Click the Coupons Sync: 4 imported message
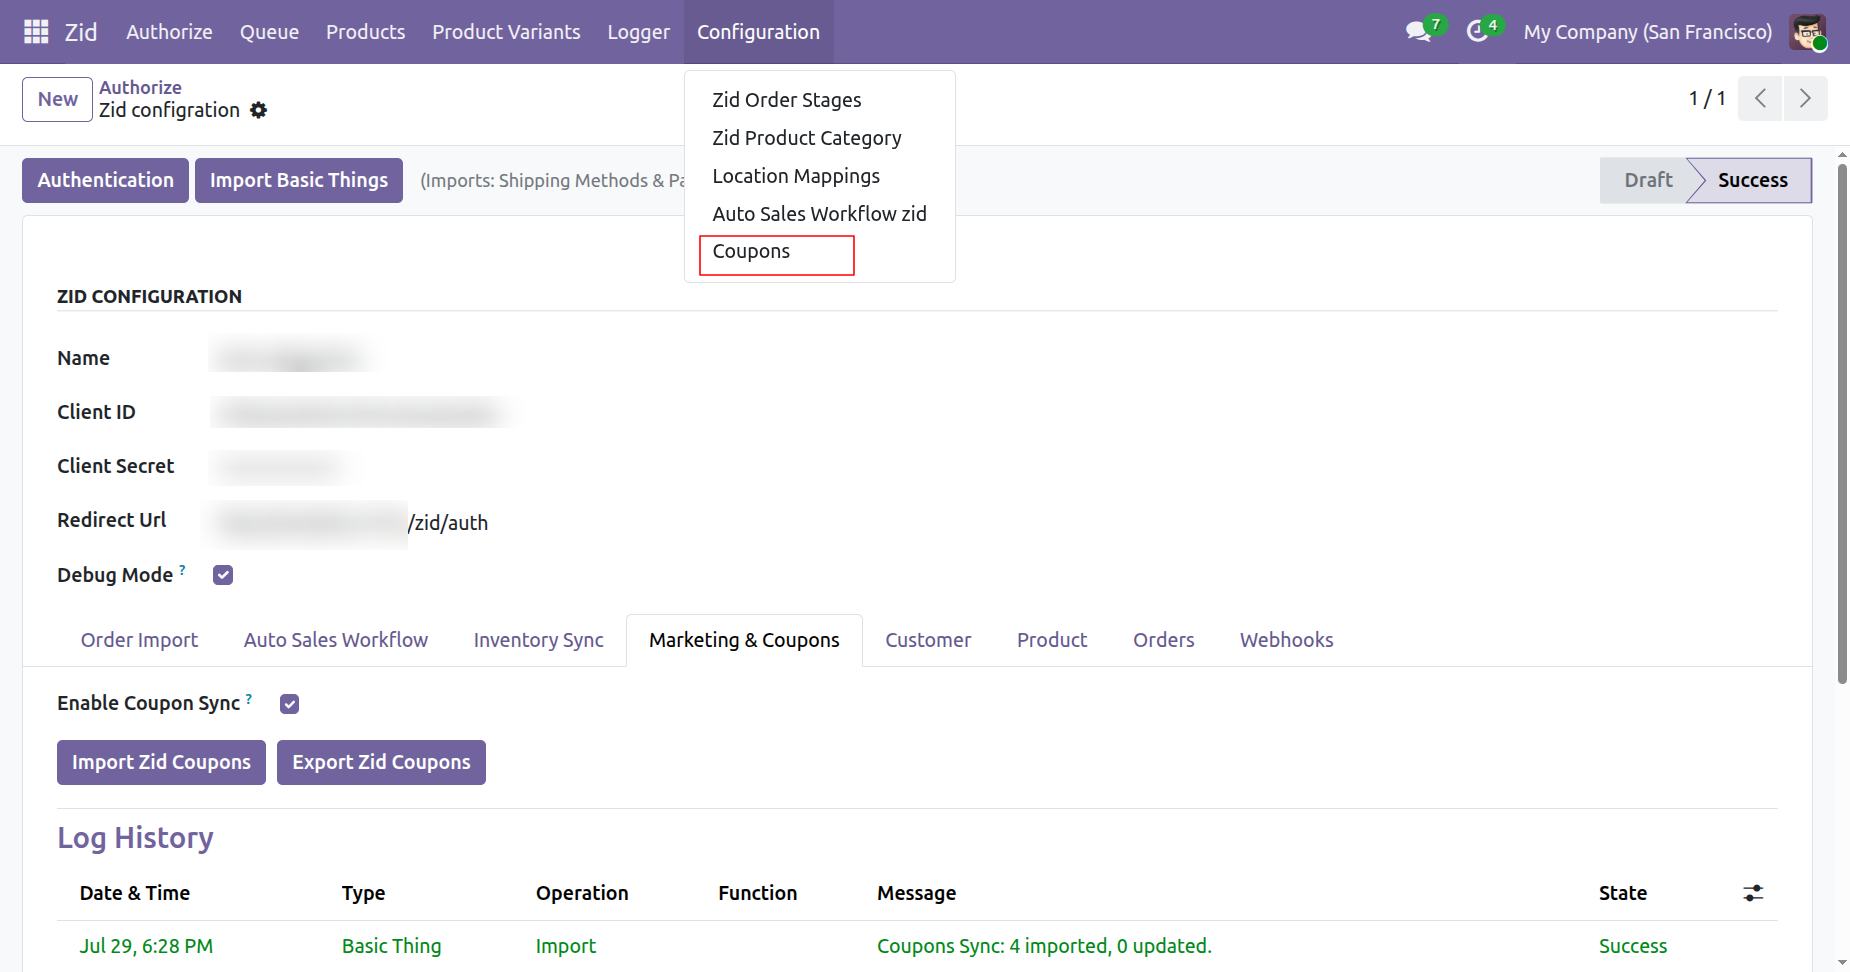 (1044, 946)
